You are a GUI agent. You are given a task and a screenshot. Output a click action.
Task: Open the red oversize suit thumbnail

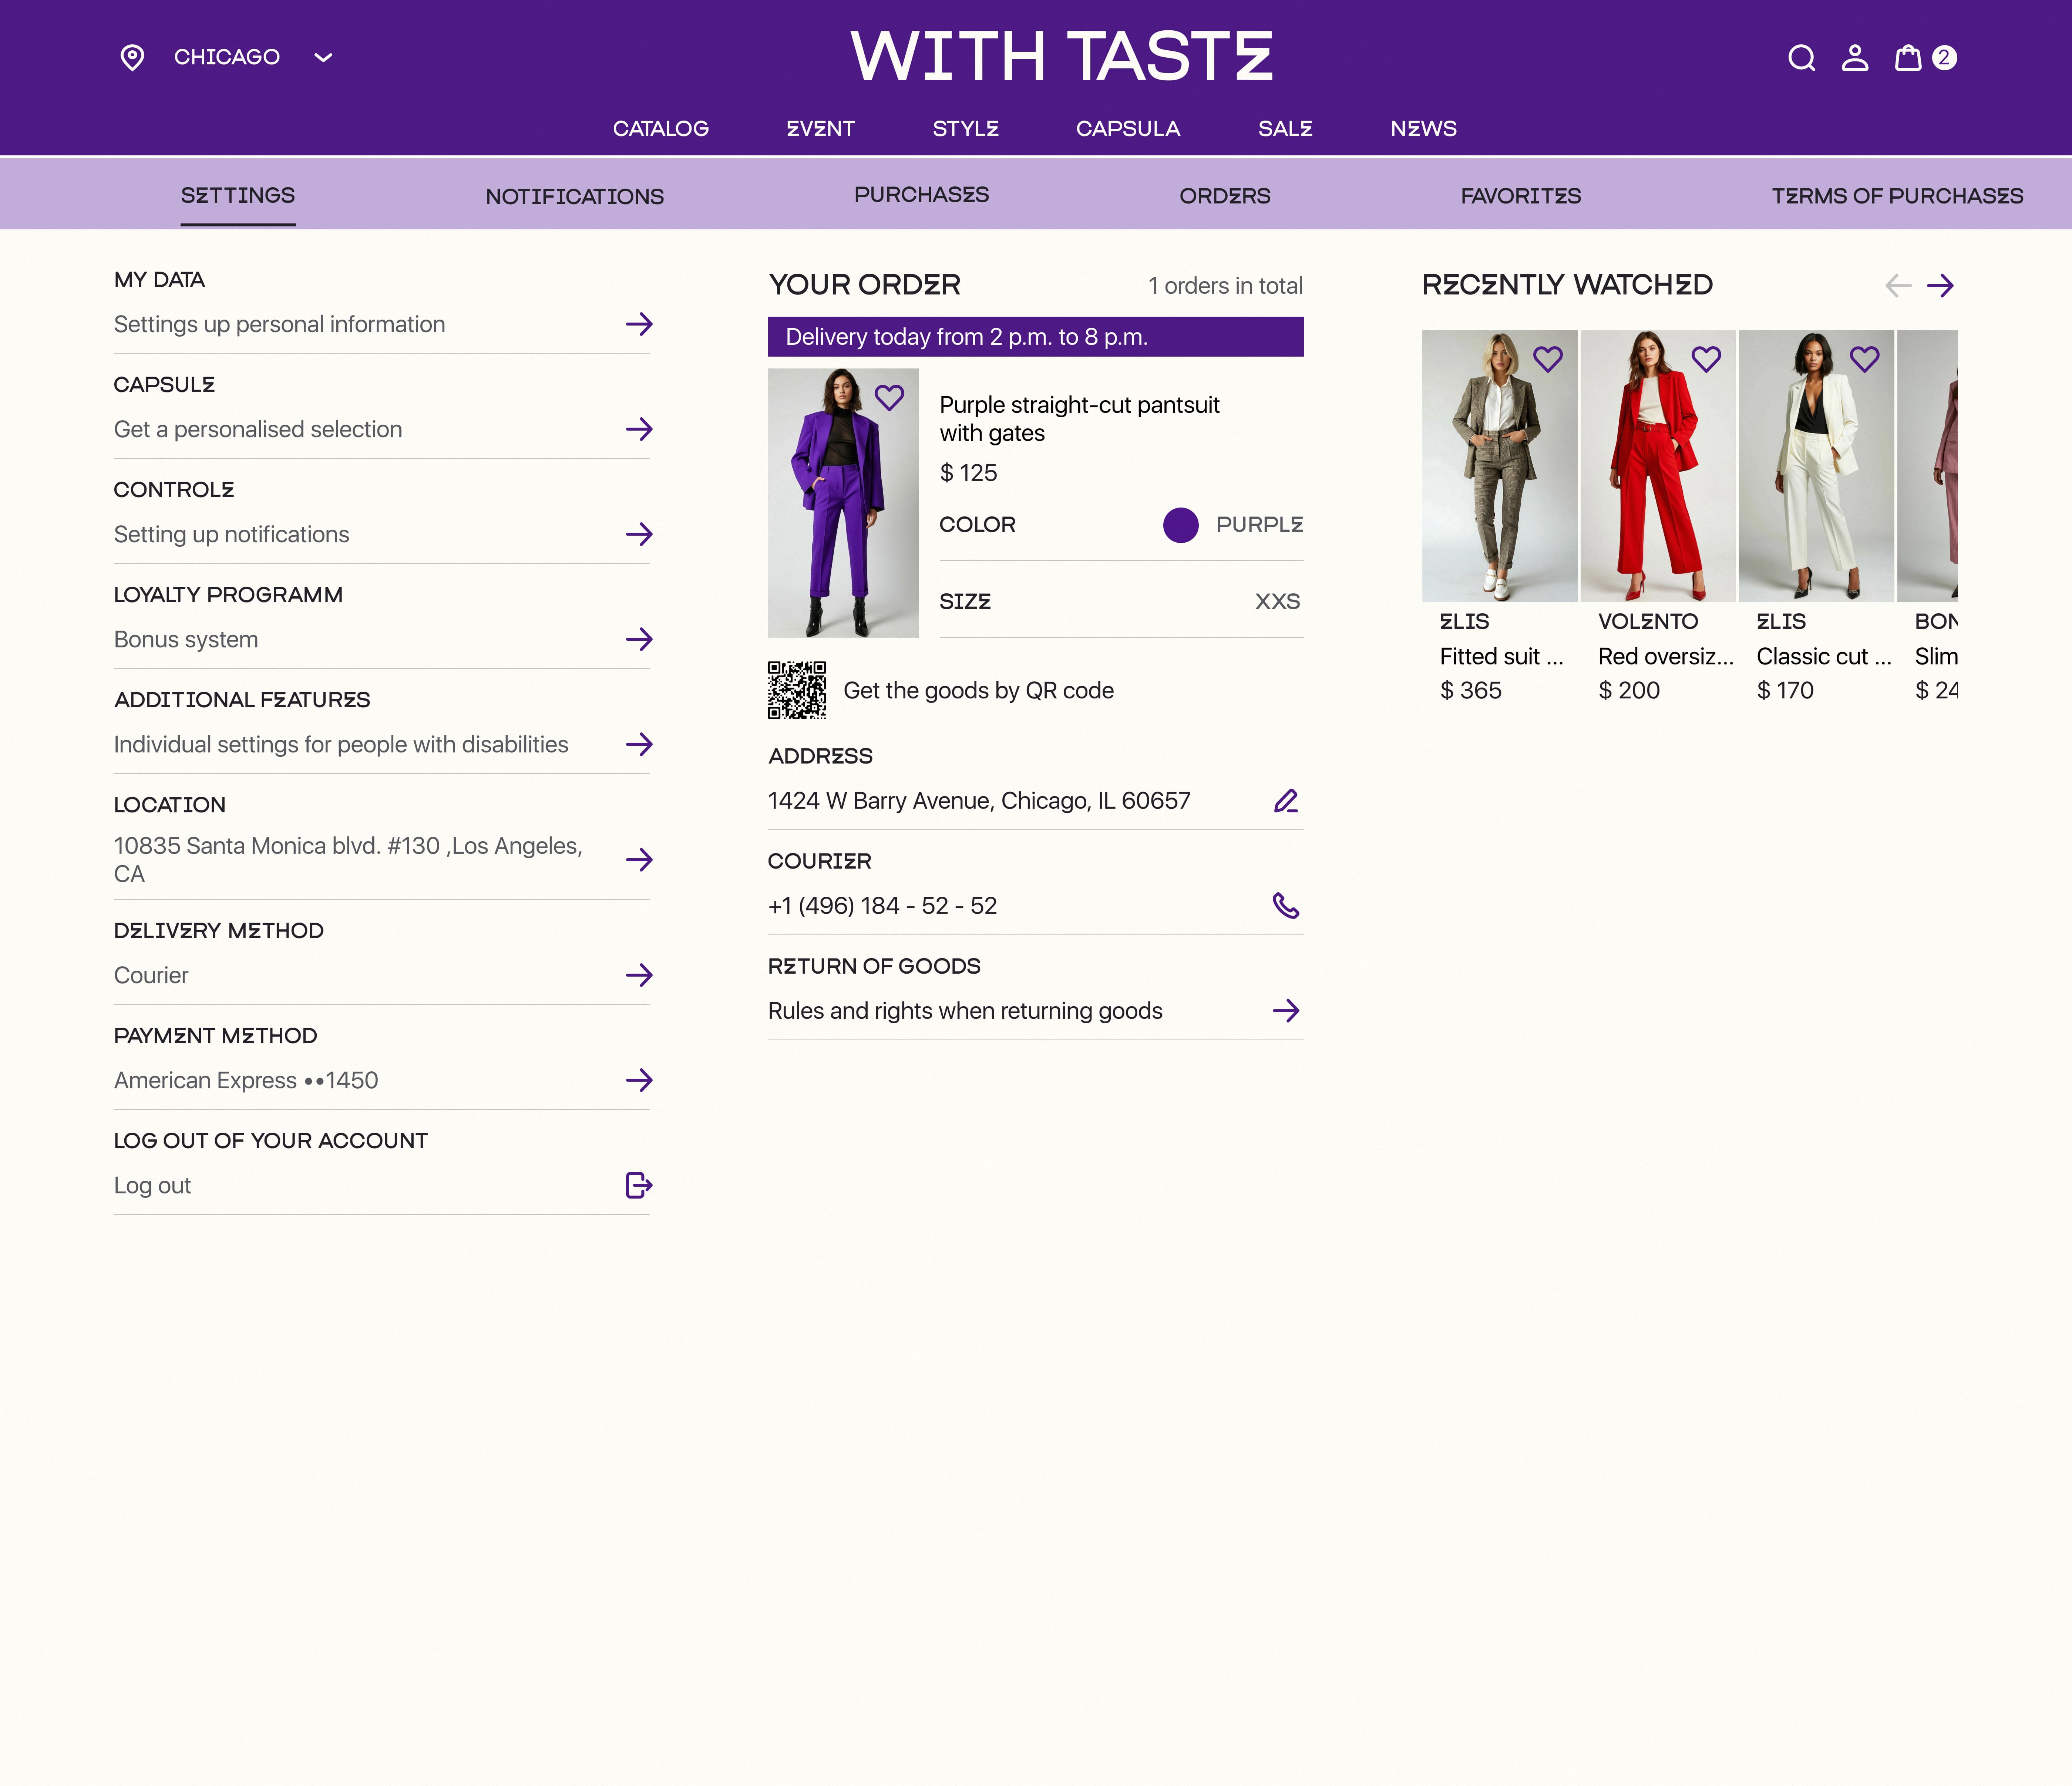1658,466
